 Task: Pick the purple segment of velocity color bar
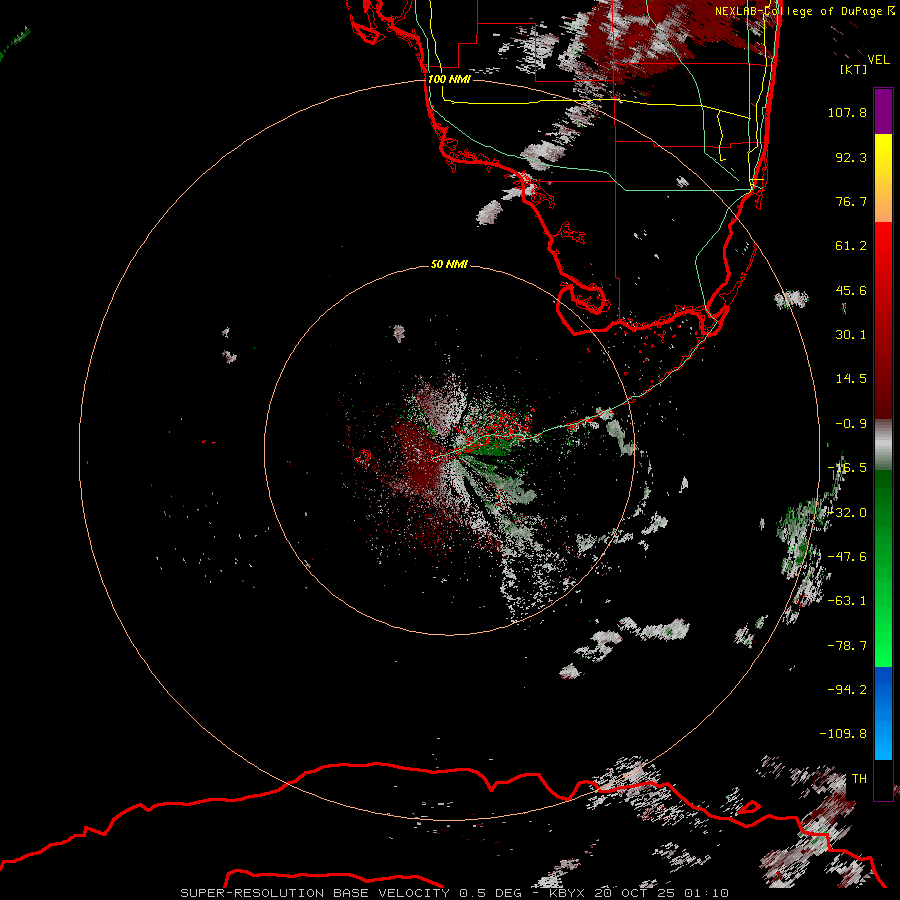coord(883,112)
